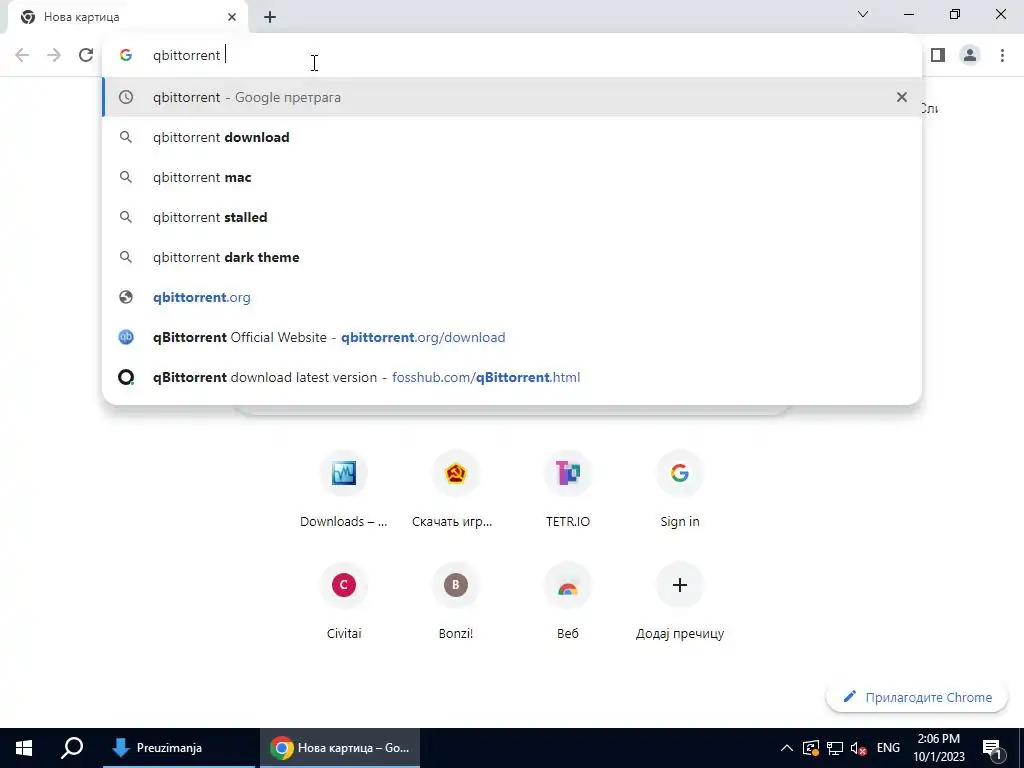Open the muted volume tray icon

(x=859, y=748)
